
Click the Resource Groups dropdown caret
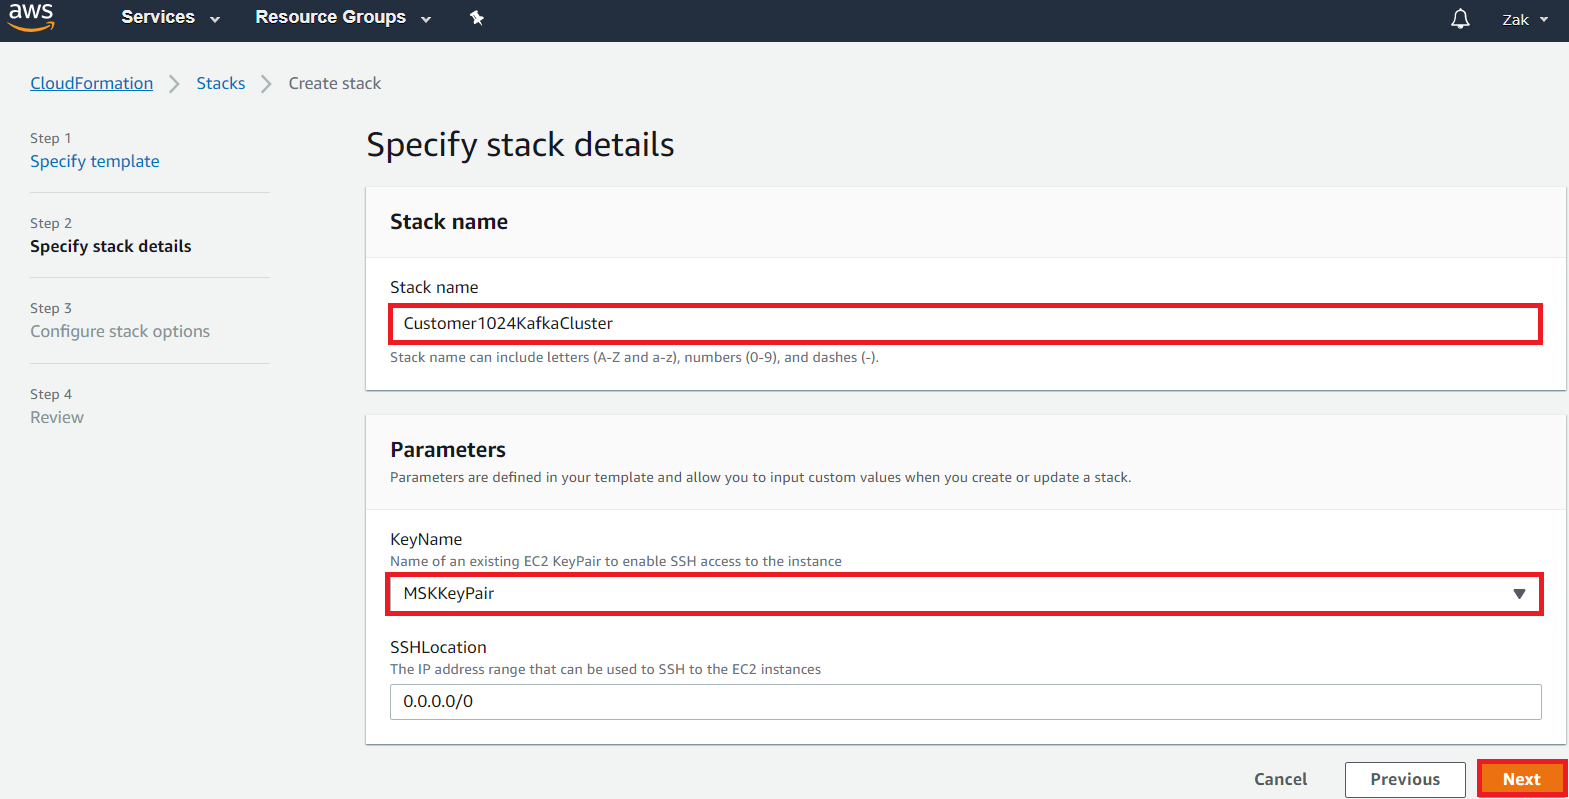point(426,19)
